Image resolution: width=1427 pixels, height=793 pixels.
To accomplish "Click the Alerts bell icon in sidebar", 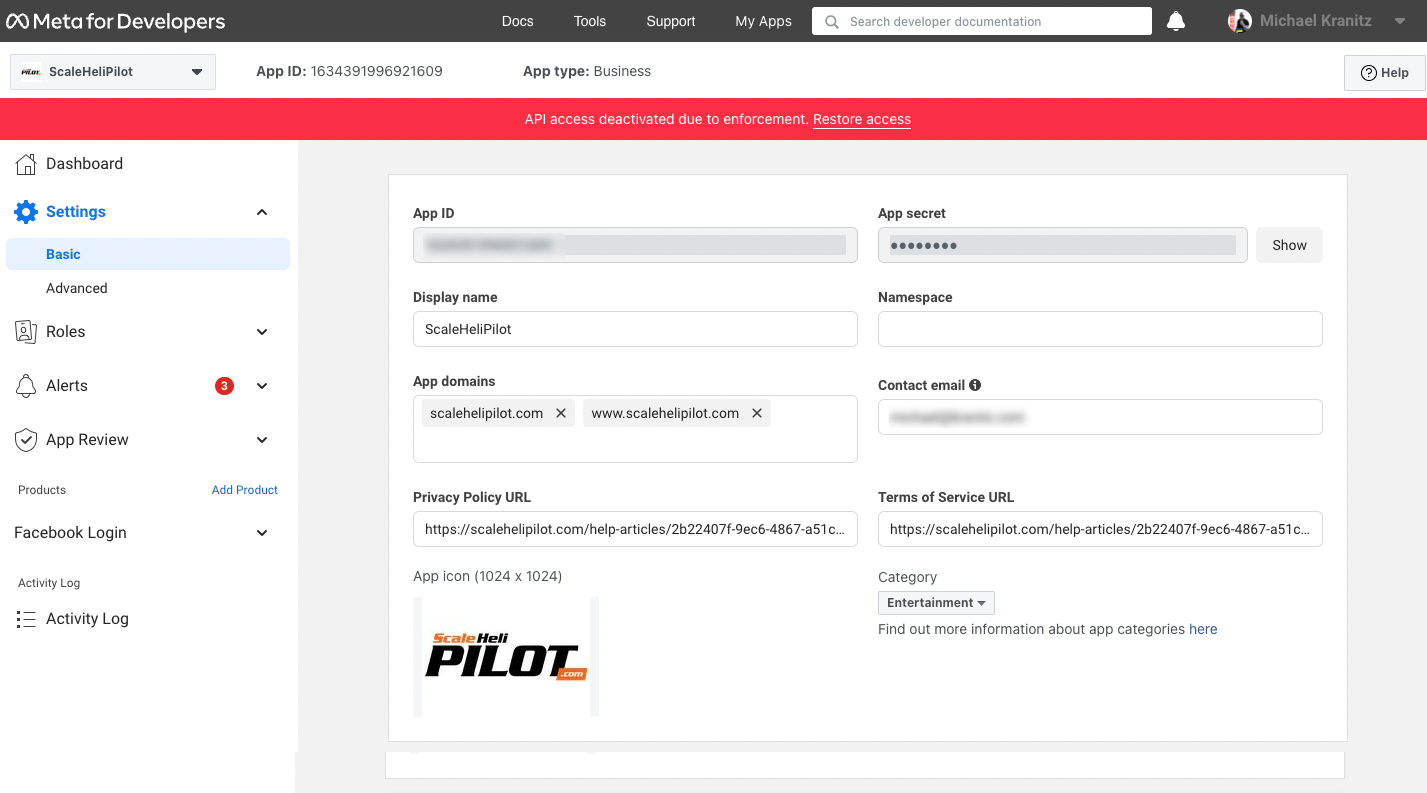I will point(26,386).
